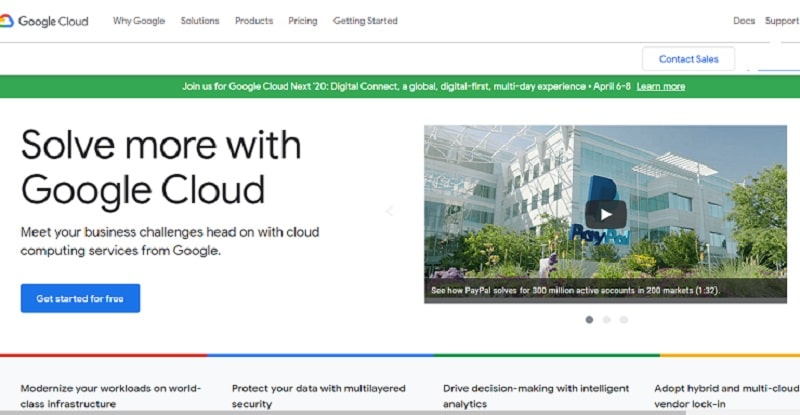800x415 pixels.
Task: Click the Google Cloud Next '20 banner text
Action: 406,86
